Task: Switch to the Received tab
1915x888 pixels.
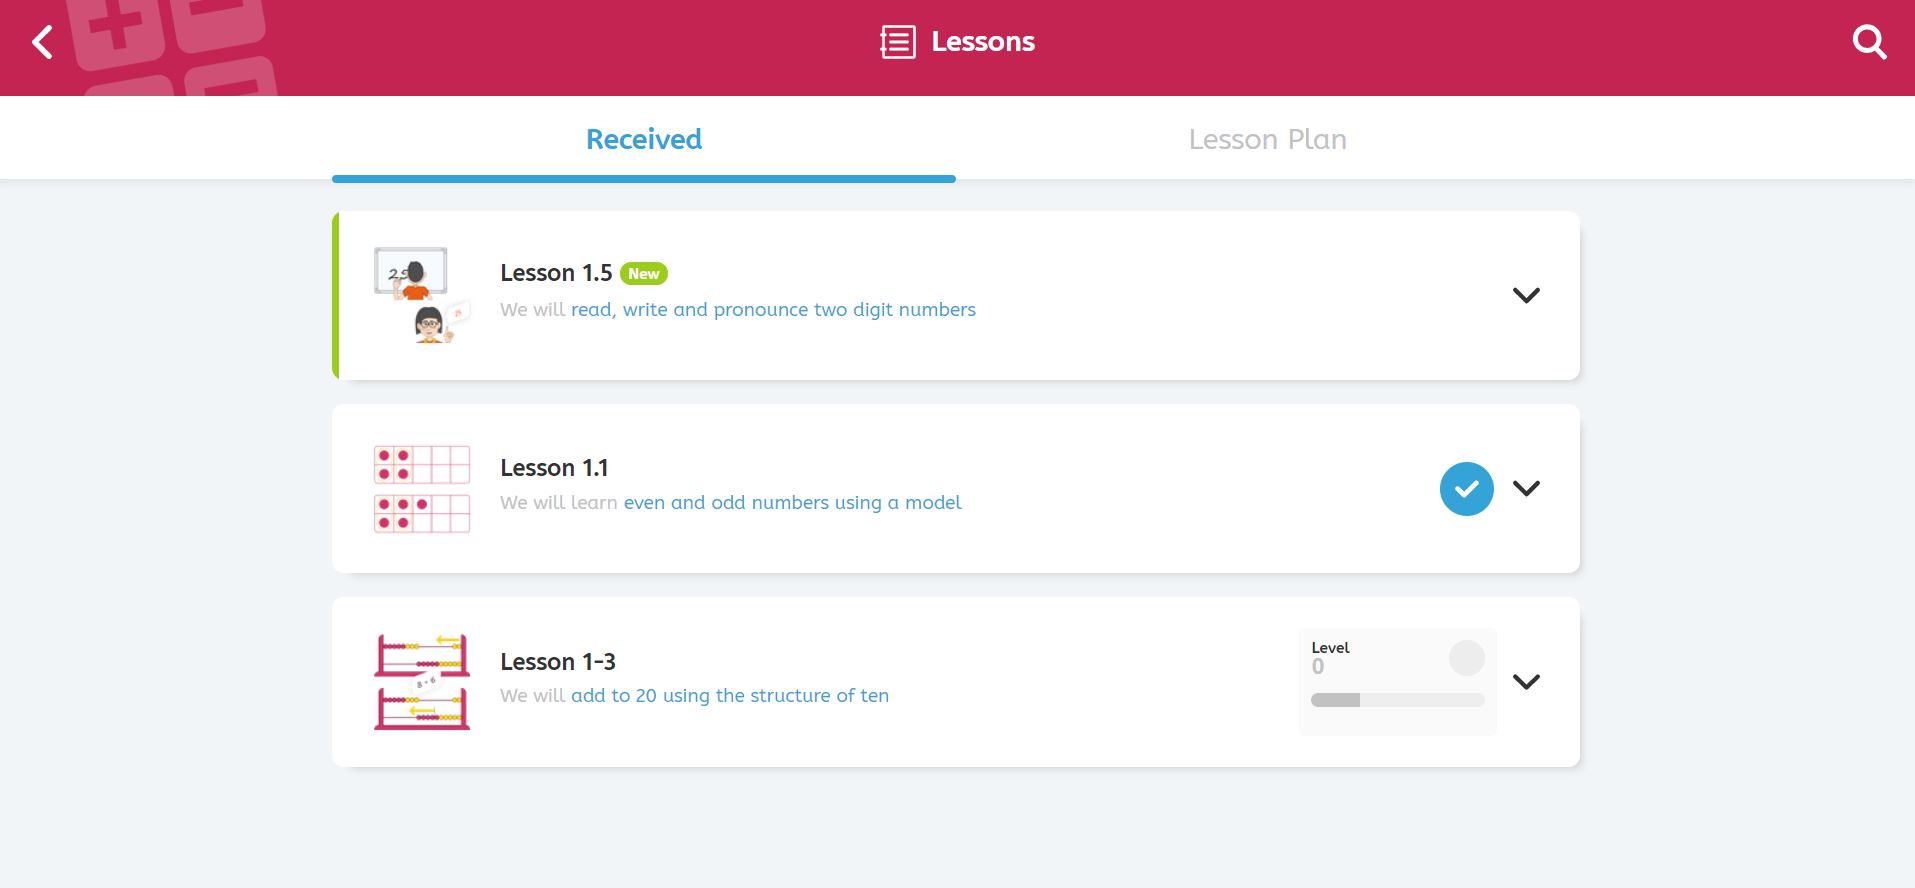Action: coord(643,139)
